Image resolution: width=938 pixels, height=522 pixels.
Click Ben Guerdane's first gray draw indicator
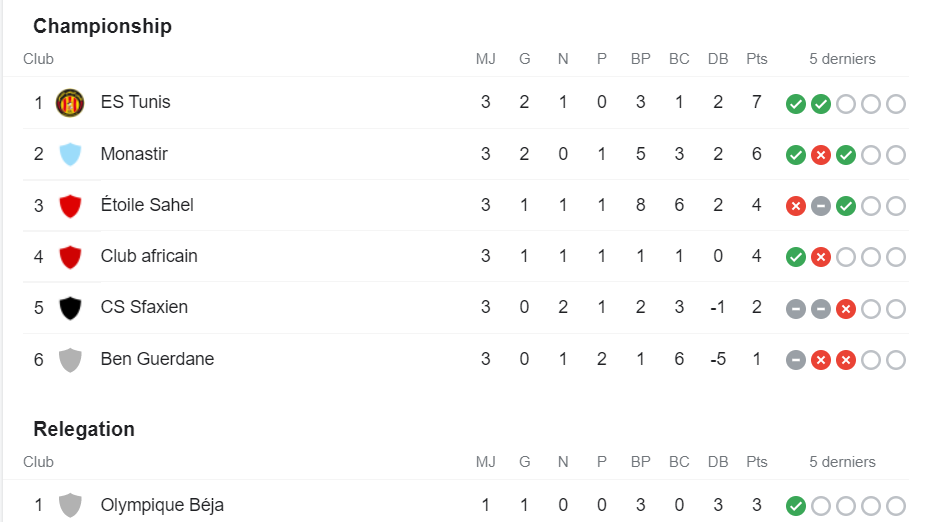pos(796,361)
